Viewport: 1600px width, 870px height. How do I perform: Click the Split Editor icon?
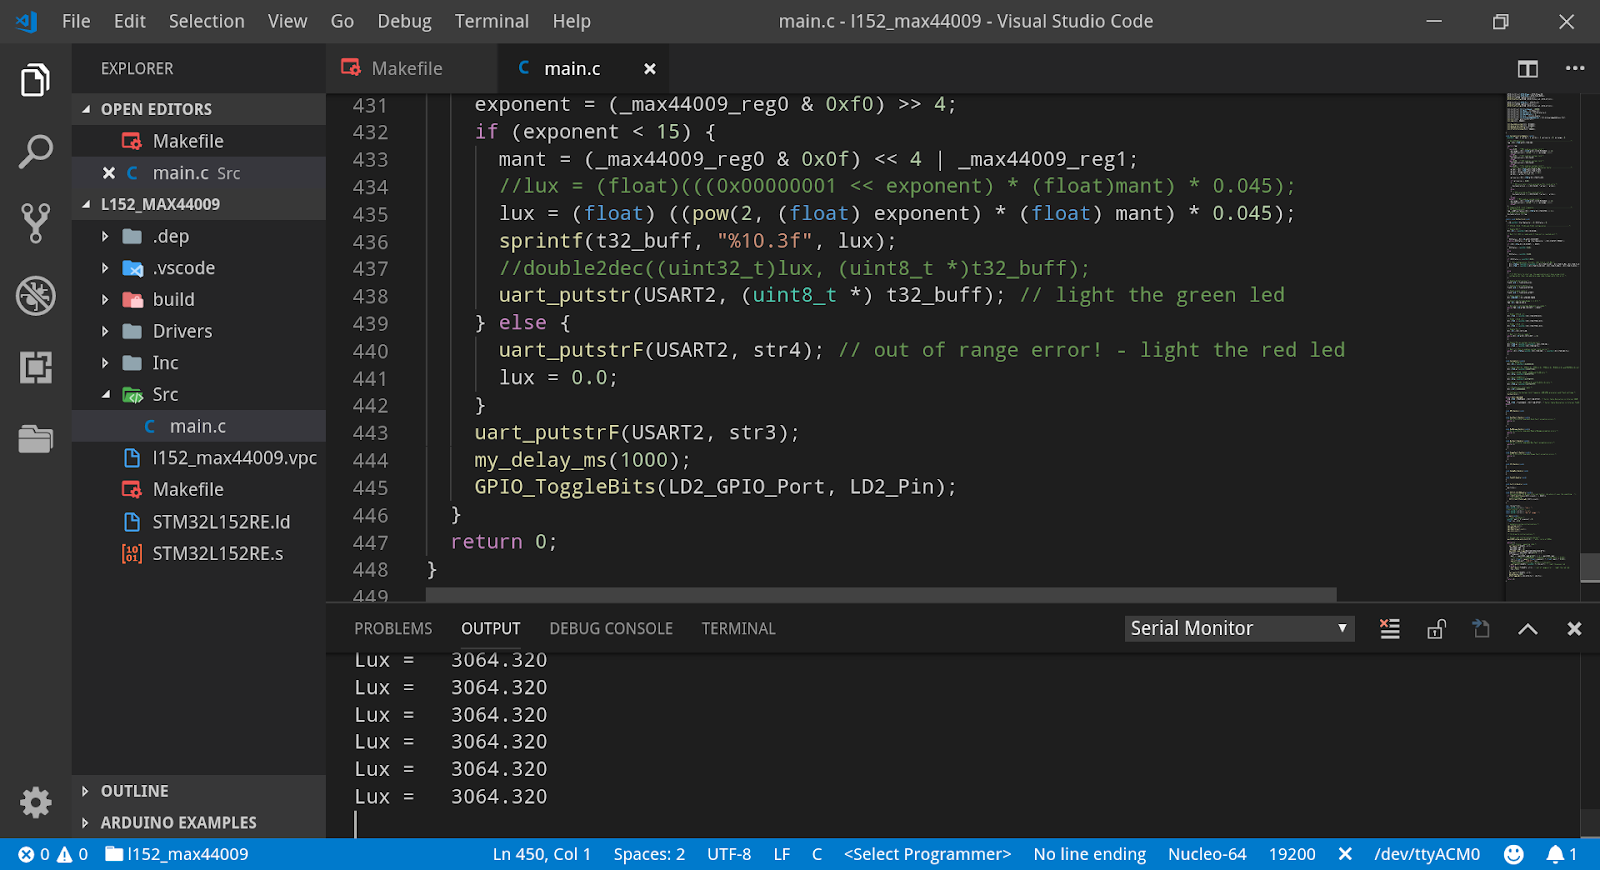click(1527, 69)
